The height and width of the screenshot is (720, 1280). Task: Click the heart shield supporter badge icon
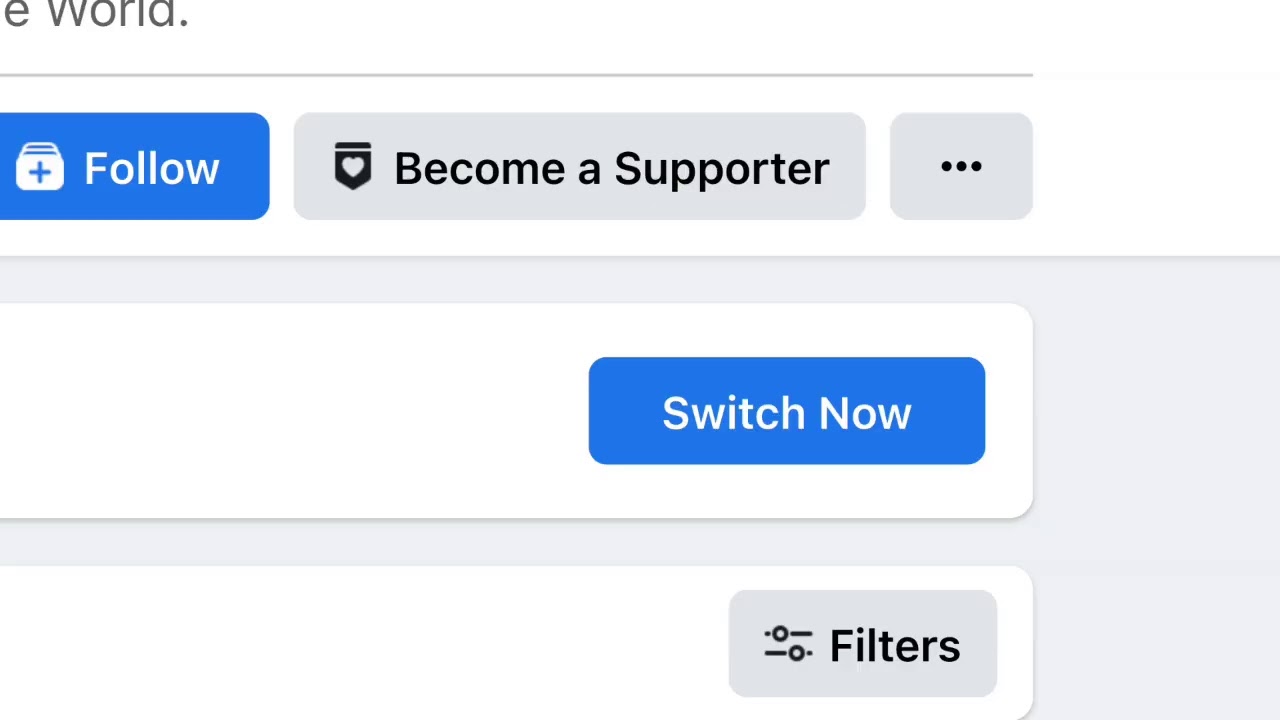(353, 166)
